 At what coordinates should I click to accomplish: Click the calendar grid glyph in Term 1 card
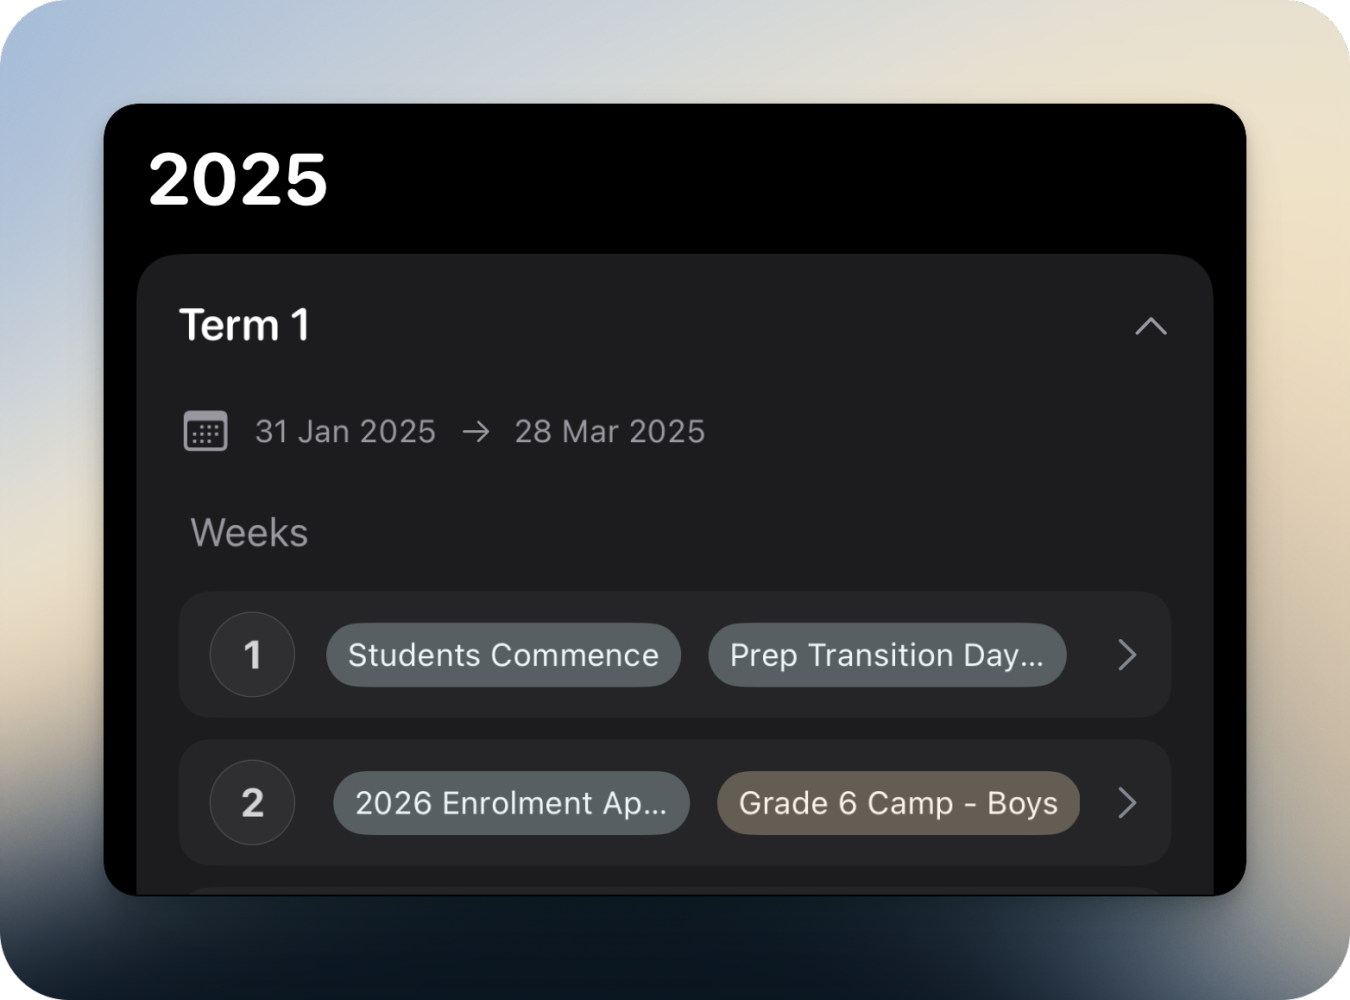coord(205,431)
